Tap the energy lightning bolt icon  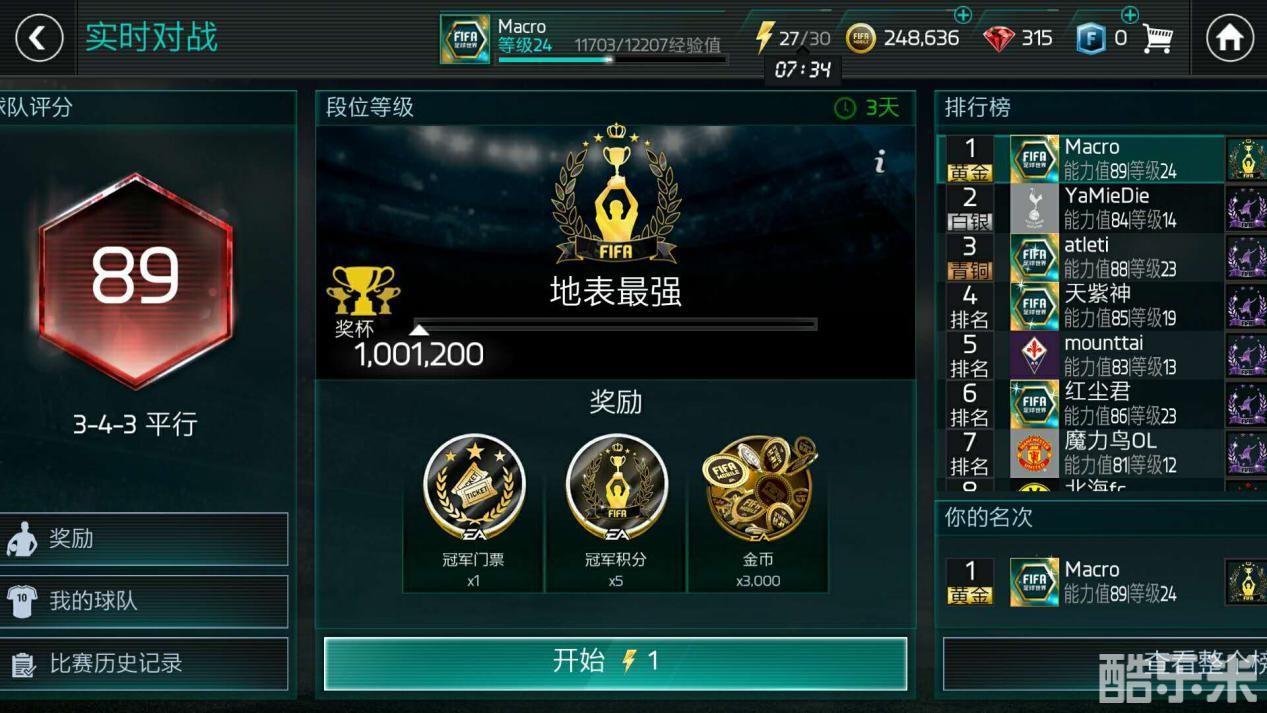764,38
